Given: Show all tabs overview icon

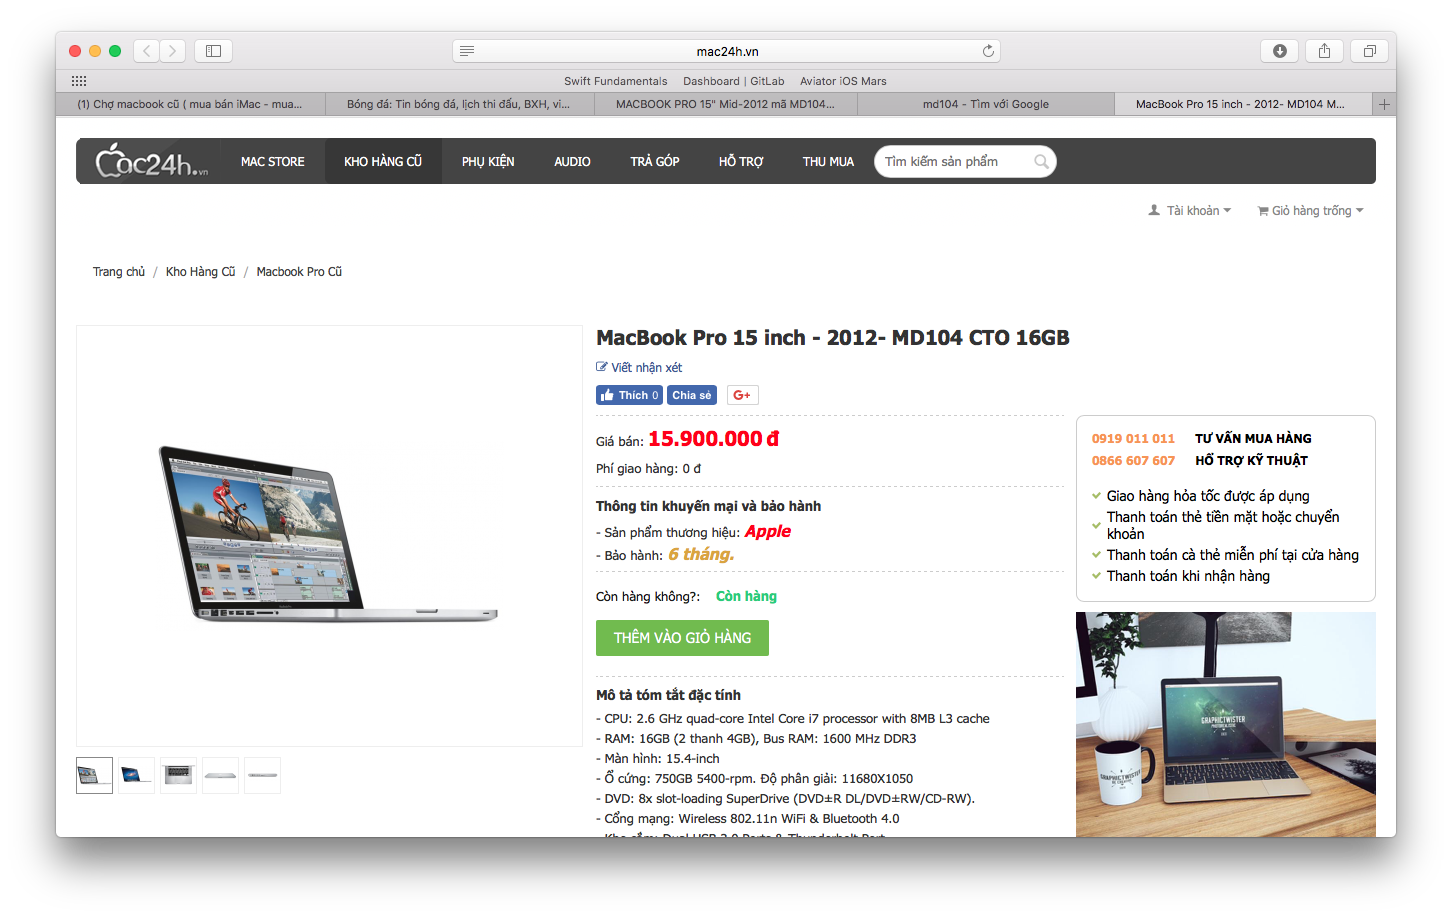Looking at the screenshot, I should tap(1369, 51).
